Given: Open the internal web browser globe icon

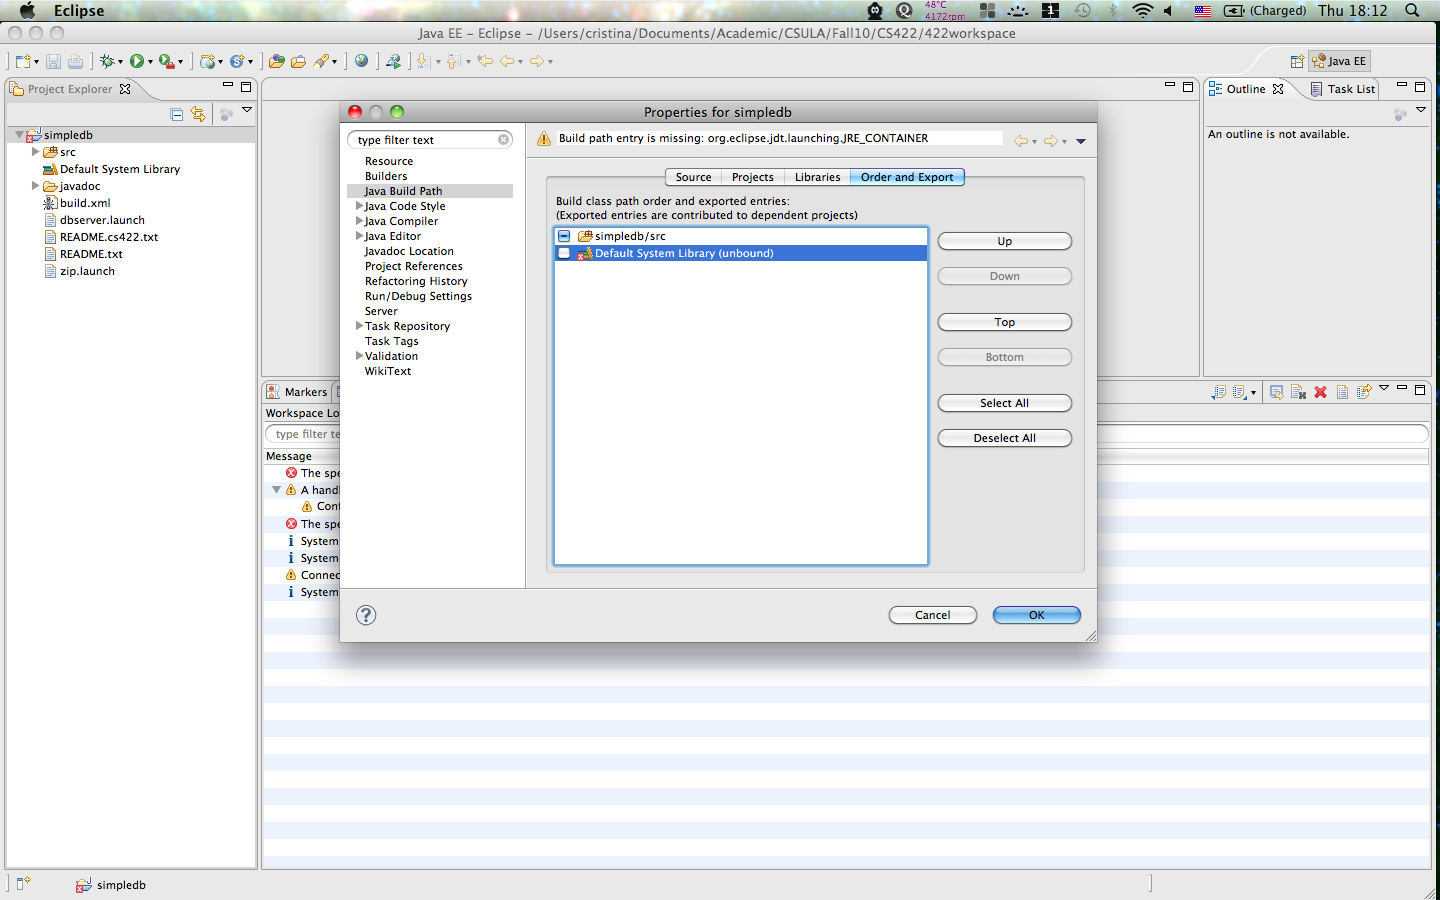Looking at the screenshot, I should click(361, 61).
